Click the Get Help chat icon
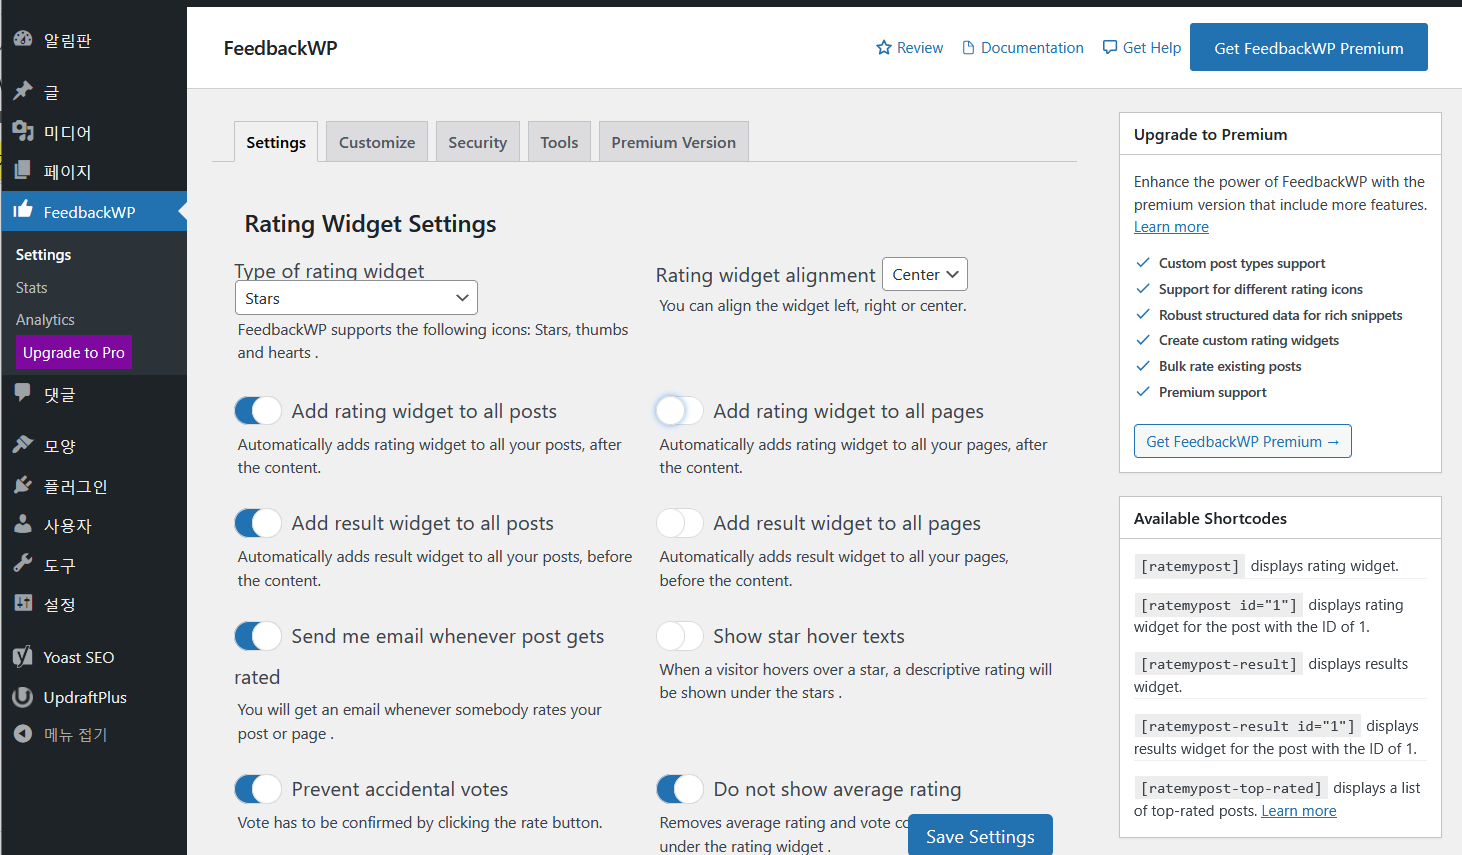The image size is (1462, 855). tap(1110, 47)
